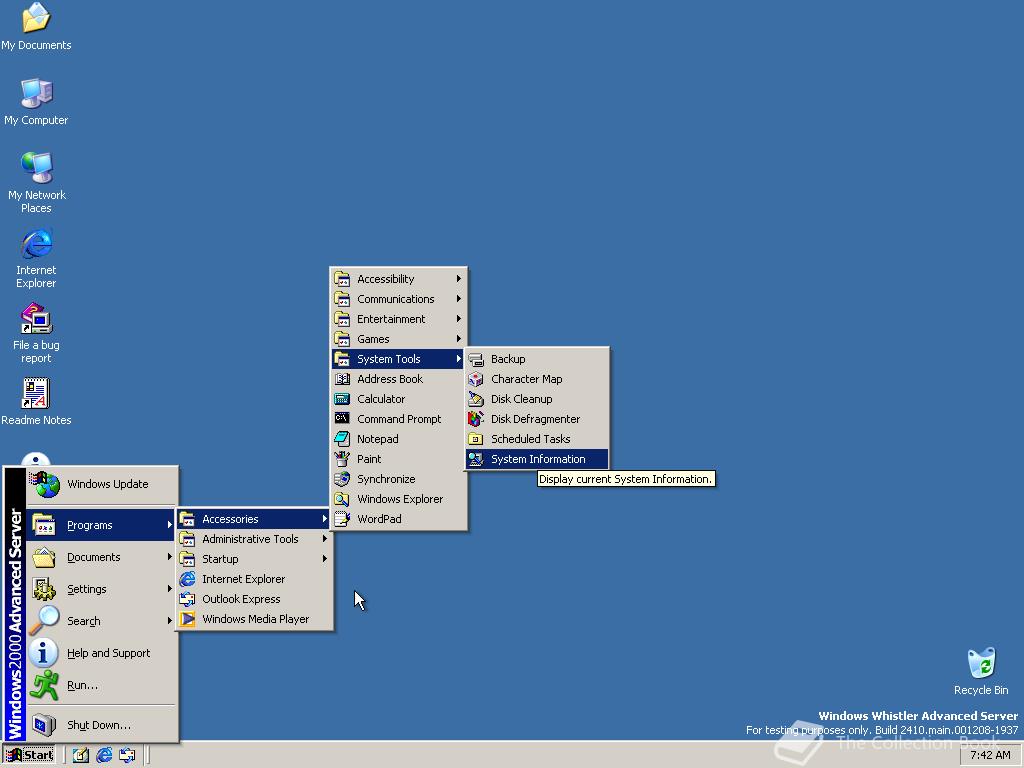Click the WordPad menu icon
Screen dimensions: 1024x768
pyautogui.click(x=342, y=519)
